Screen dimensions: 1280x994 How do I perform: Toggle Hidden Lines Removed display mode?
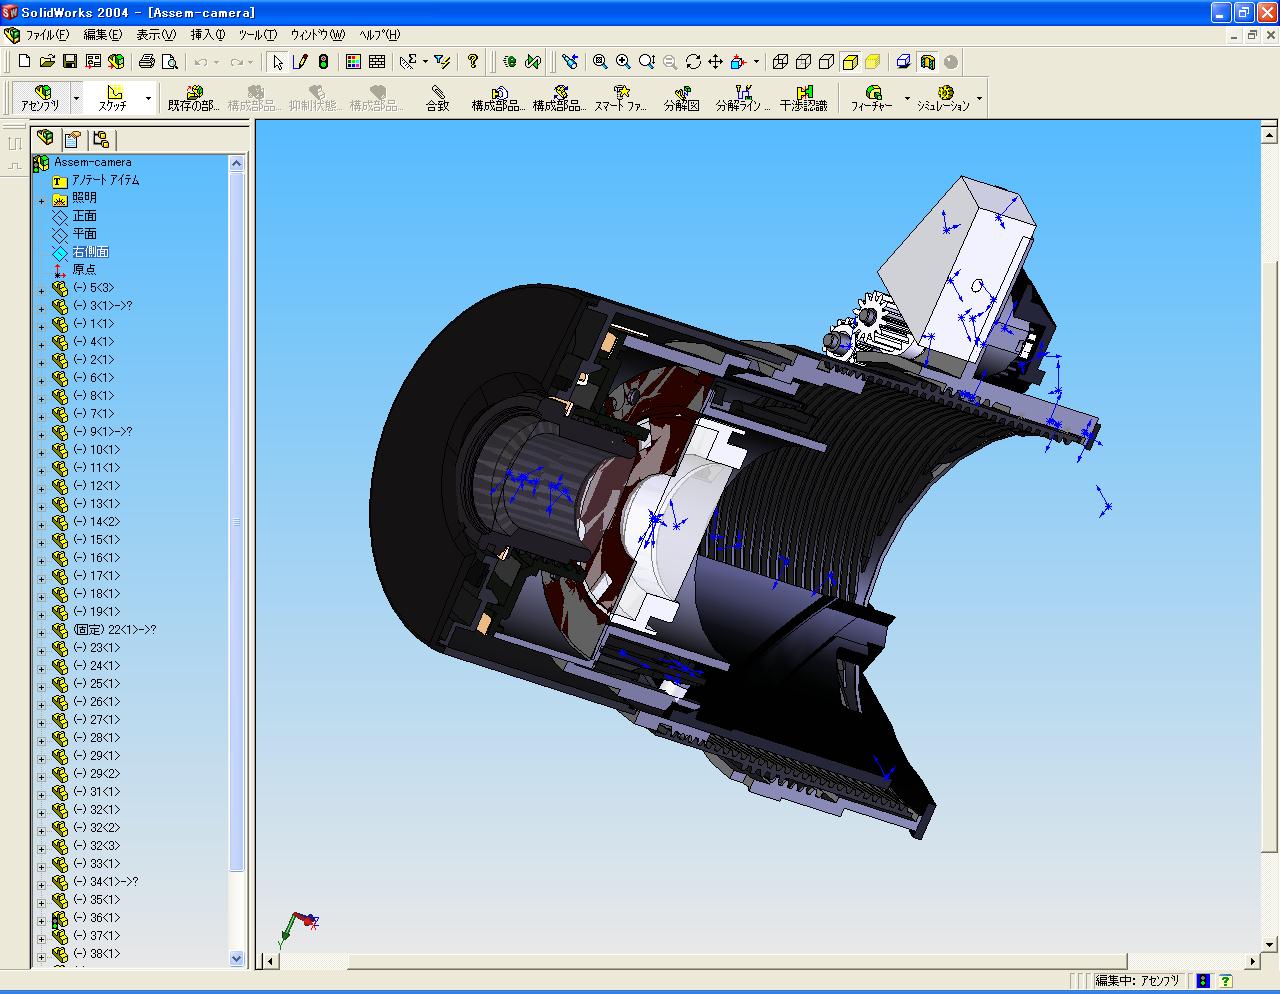[827, 62]
